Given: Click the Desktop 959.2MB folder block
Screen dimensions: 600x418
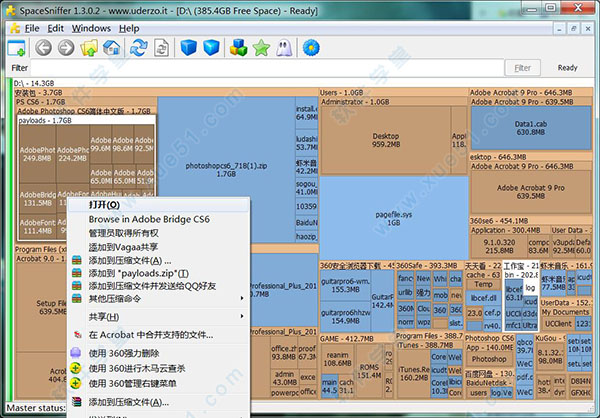Looking at the screenshot, I should pyautogui.click(x=385, y=140).
